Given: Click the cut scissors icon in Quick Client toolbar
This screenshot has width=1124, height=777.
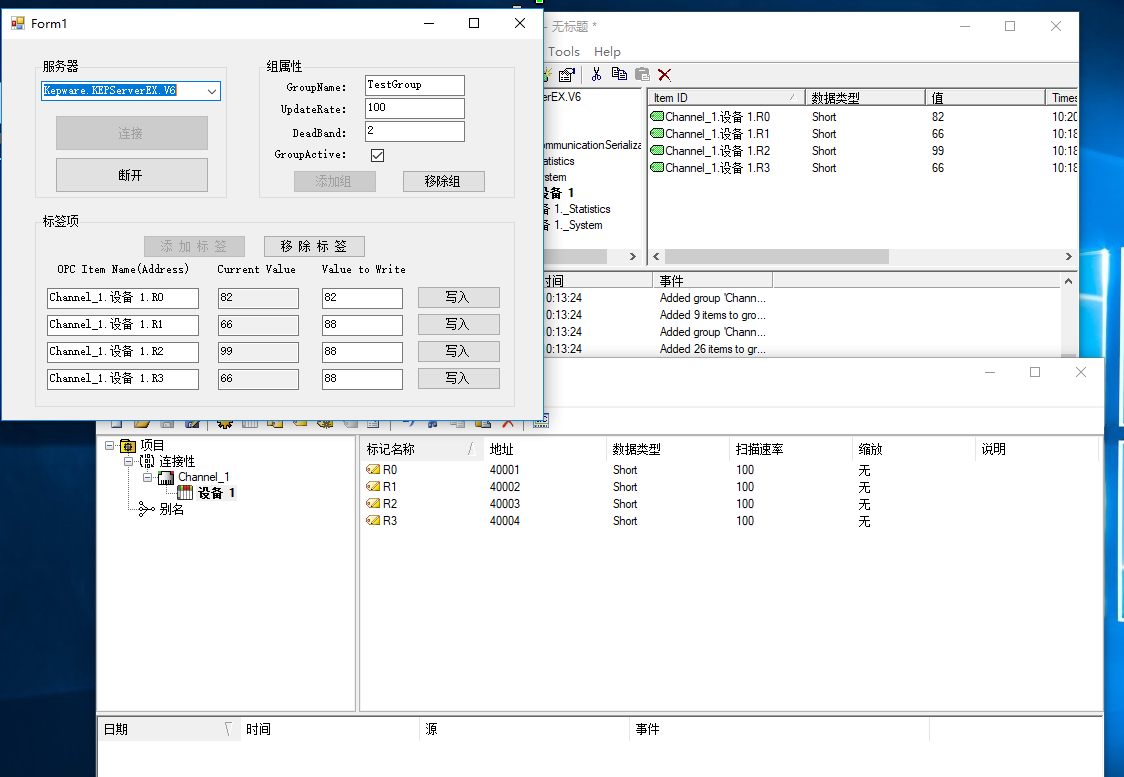Looking at the screenshot, I should pyautogui.click(x=596, y=74).
